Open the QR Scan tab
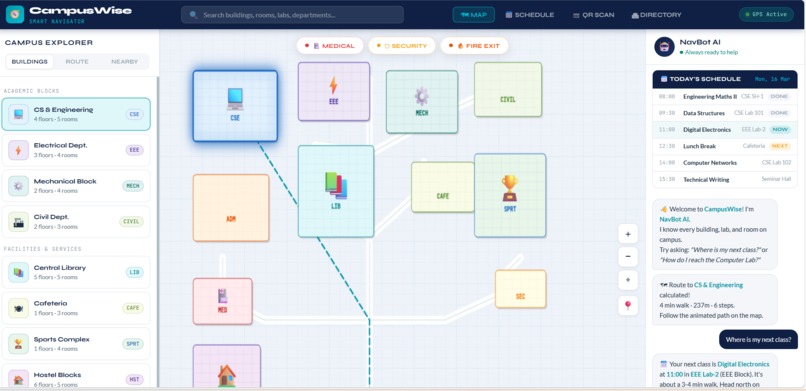Screen dimensions: 806x391 [593, 15]
